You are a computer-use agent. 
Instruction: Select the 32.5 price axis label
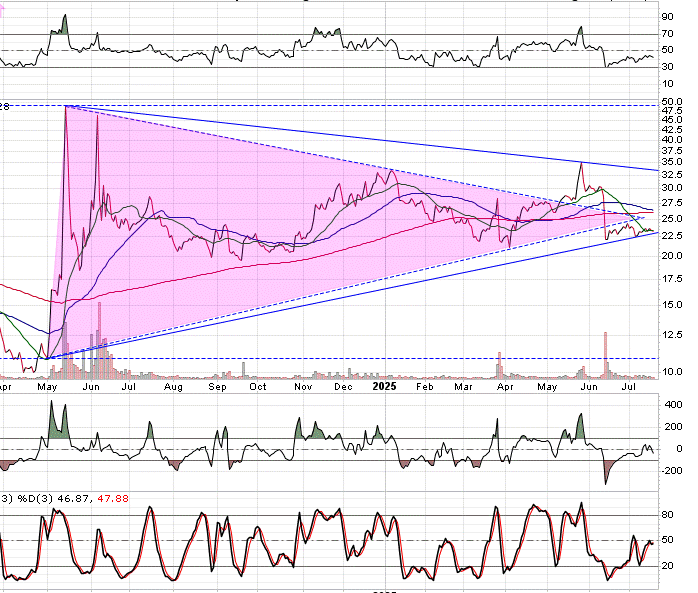pos(672,174)
